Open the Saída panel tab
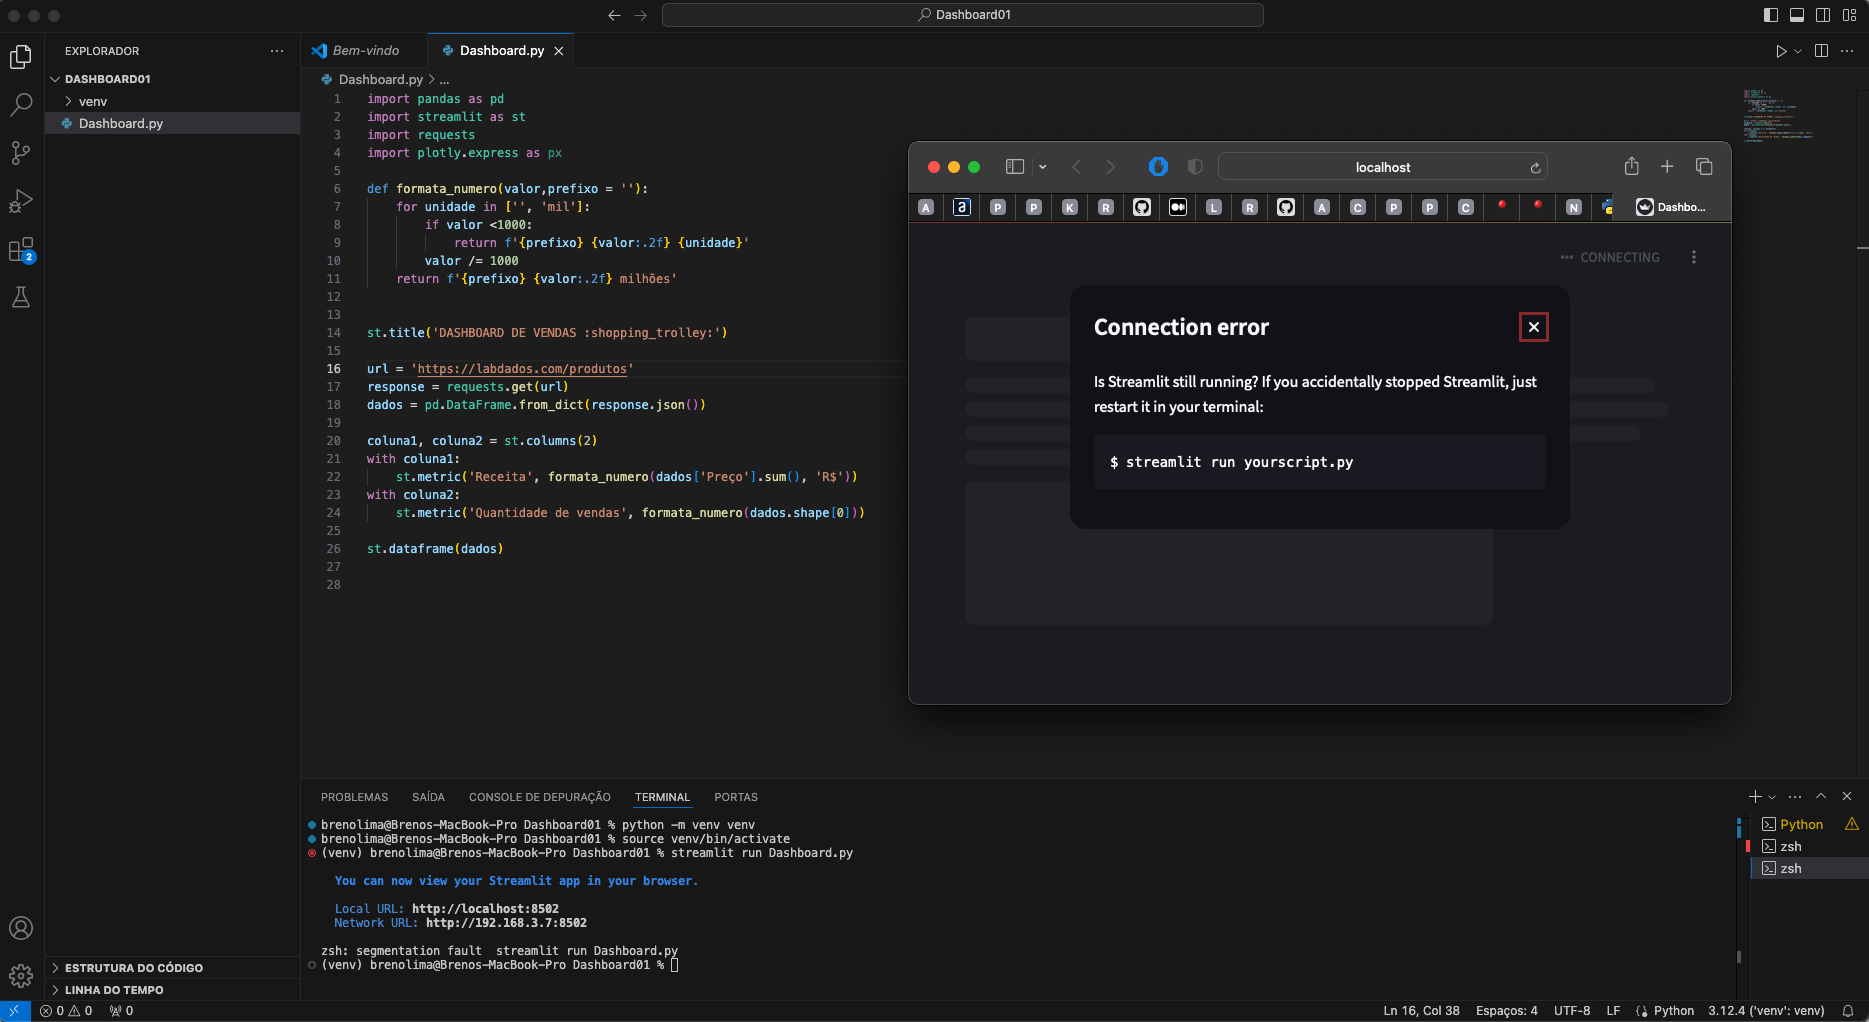The width and height of the screenshot is (1869, 1022). tap(428, 797)
